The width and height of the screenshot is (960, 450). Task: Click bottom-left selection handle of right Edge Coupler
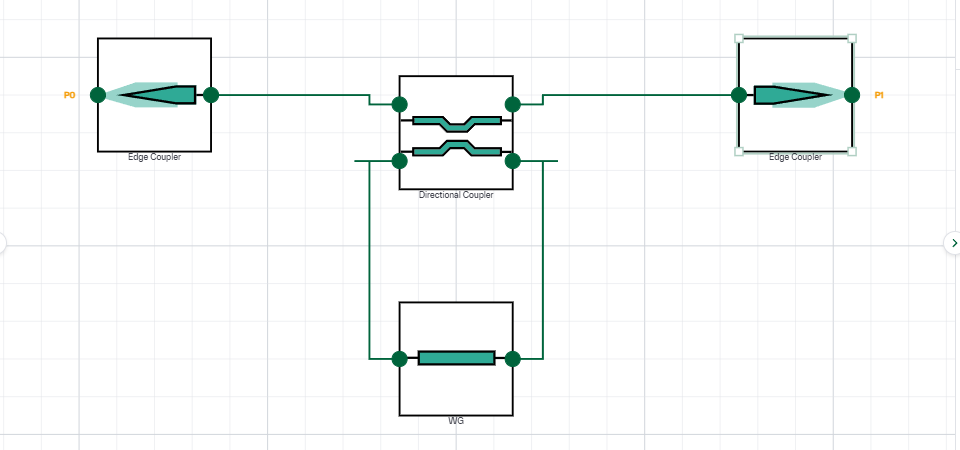click(739, 151)
